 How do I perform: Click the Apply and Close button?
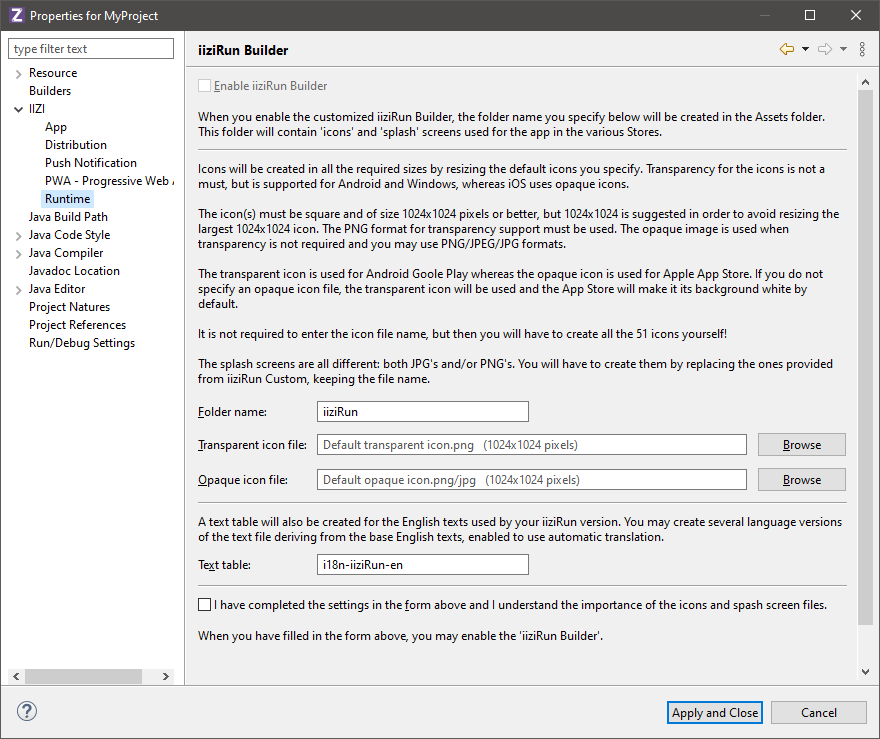(x=715, y=713)
